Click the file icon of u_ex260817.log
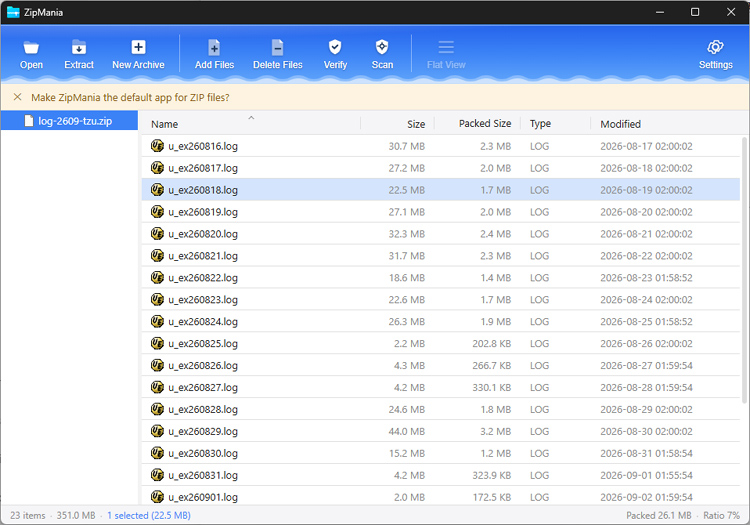750x525 pixels. tap(157, 168)
